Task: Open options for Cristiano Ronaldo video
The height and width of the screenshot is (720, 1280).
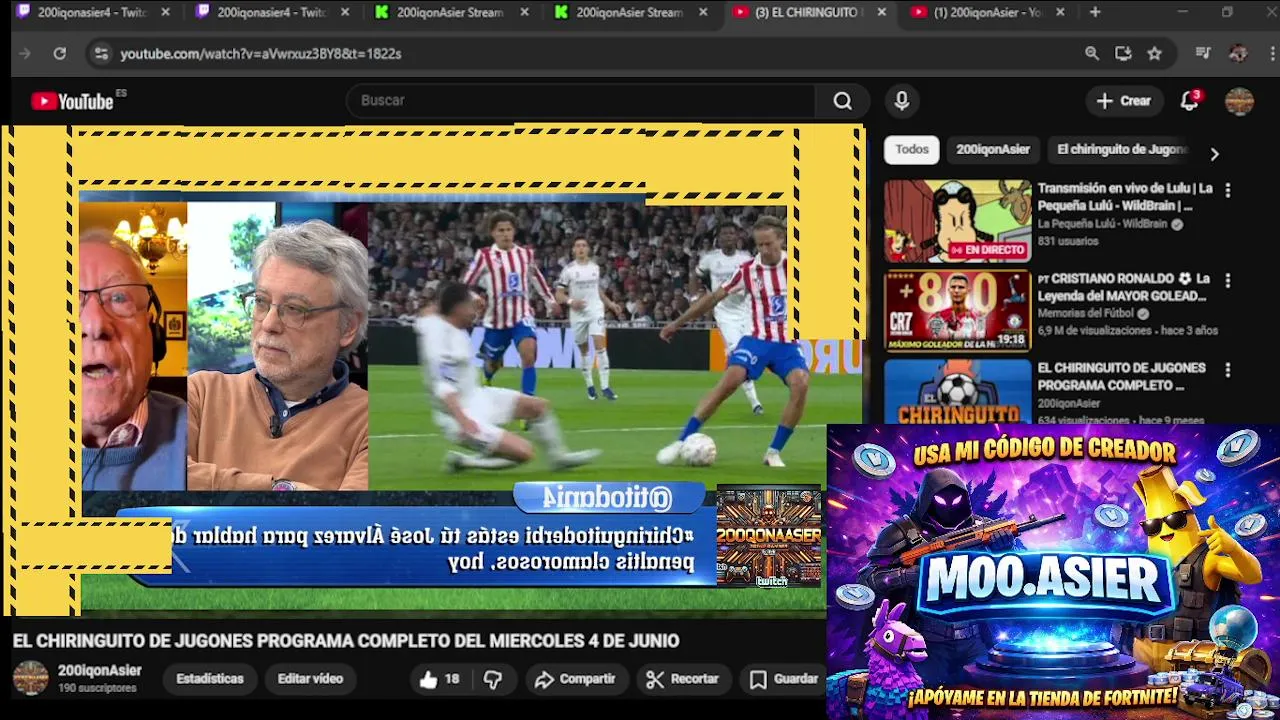Action: (1228, 281)
